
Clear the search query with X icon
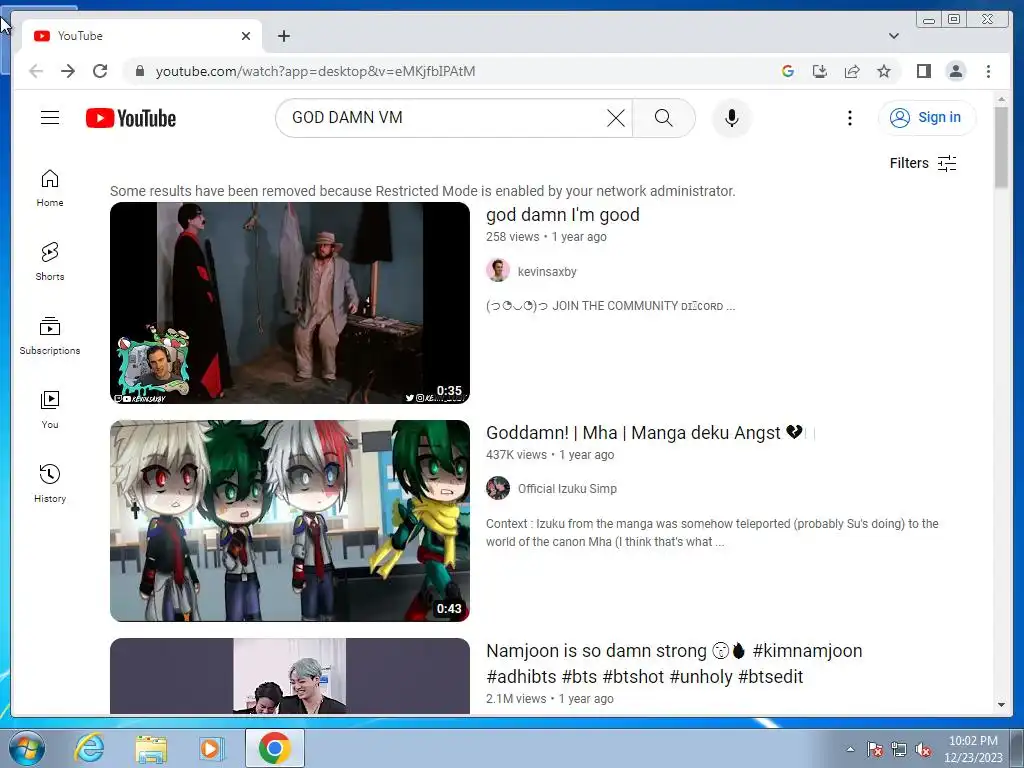point(615,118)
